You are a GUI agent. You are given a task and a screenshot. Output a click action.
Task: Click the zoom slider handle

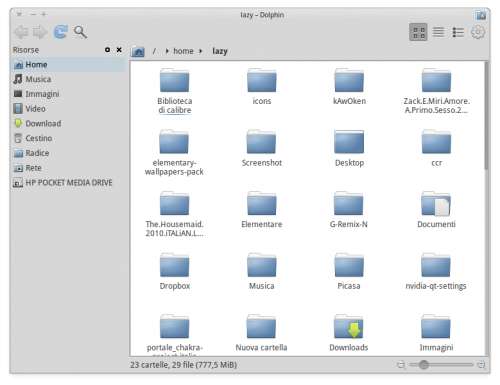[x=424, y=365]
